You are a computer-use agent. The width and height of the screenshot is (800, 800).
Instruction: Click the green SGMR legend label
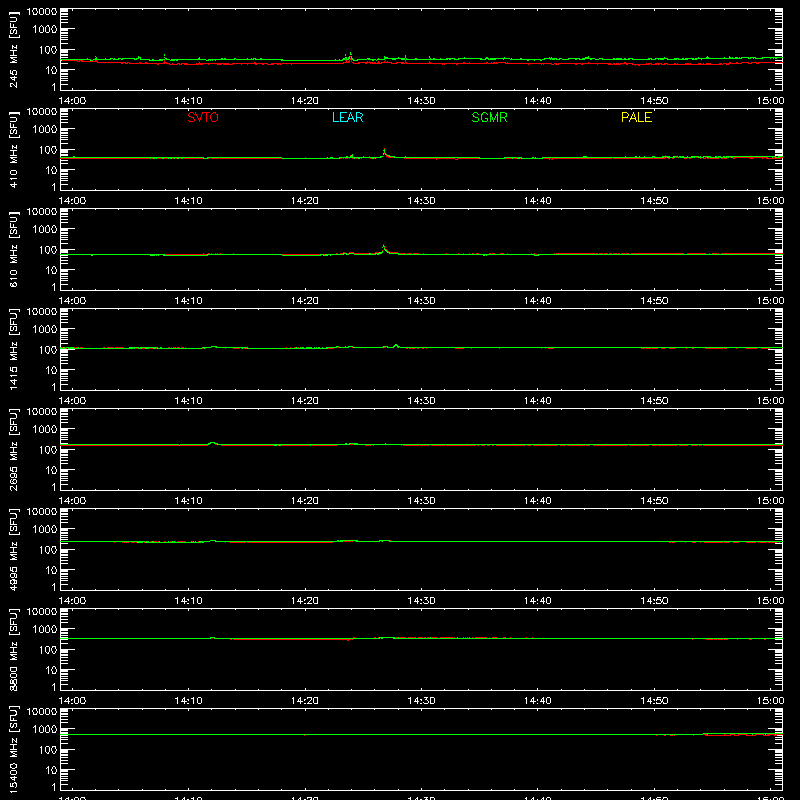tap(489, 117)
